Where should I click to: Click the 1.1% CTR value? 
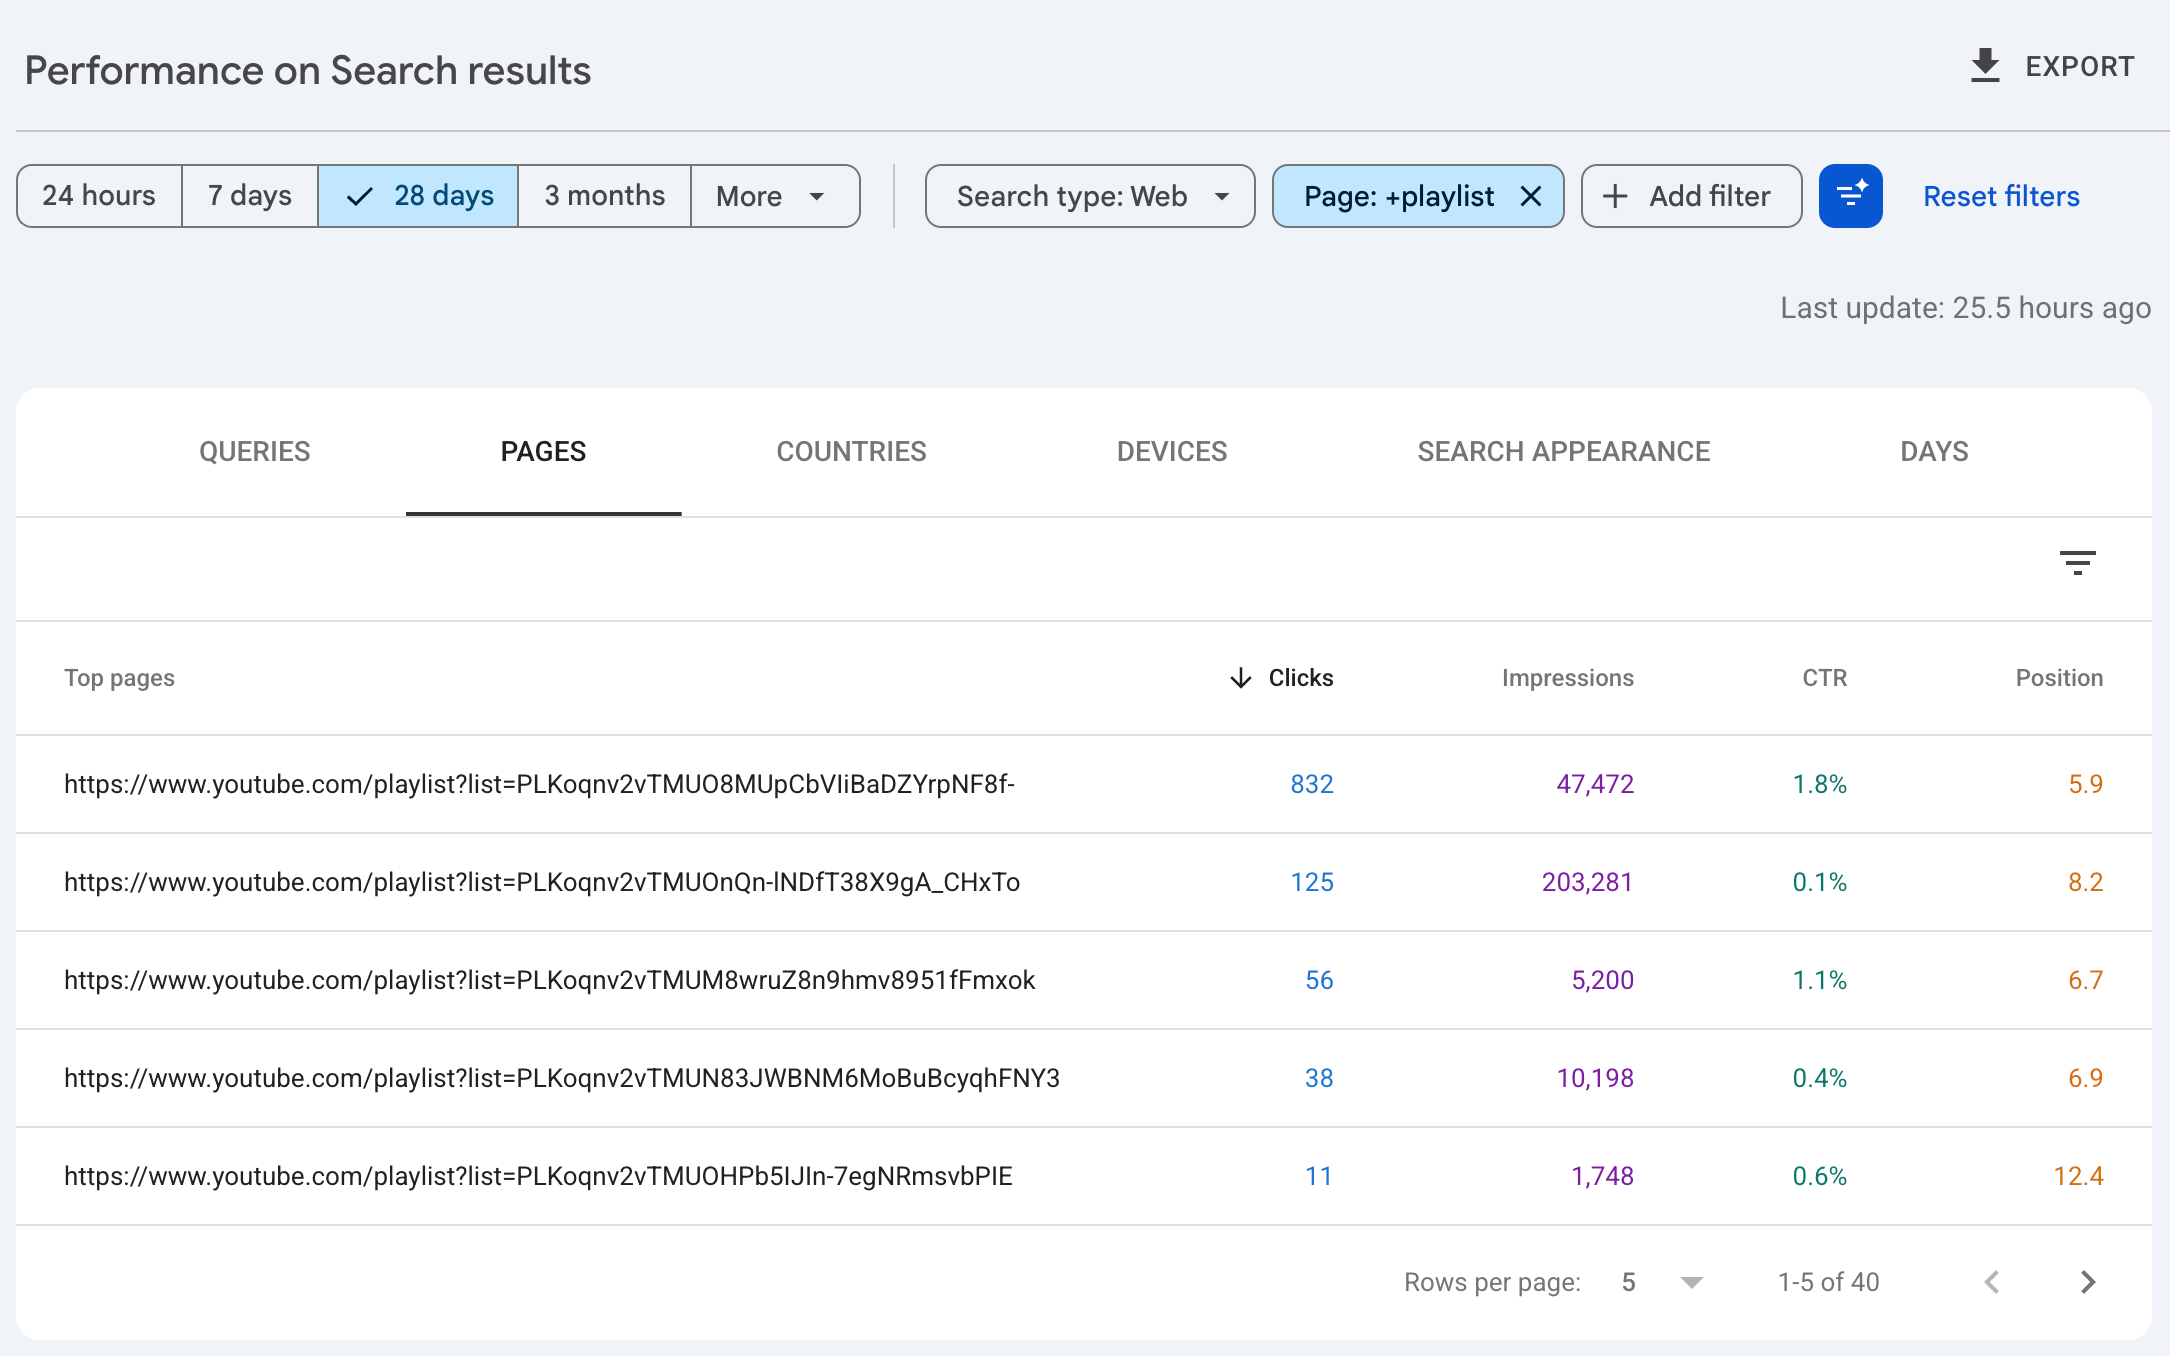pos(1819,980)
